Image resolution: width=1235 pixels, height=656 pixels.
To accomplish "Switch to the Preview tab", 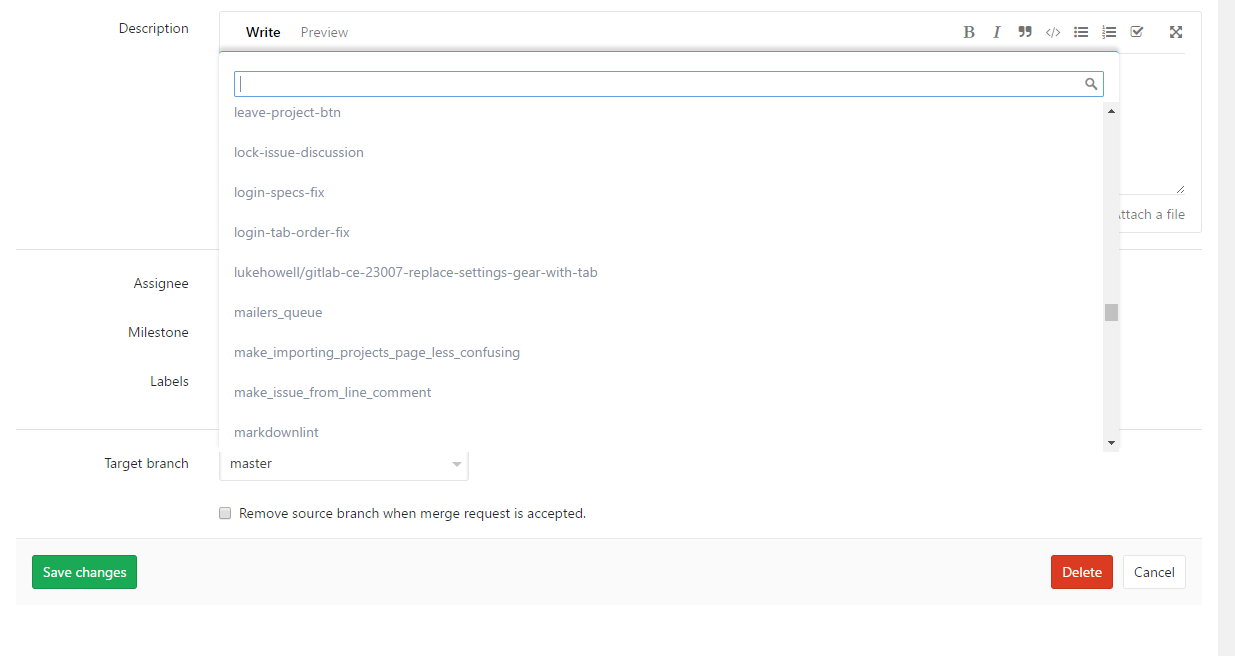I will click(324, 32).
